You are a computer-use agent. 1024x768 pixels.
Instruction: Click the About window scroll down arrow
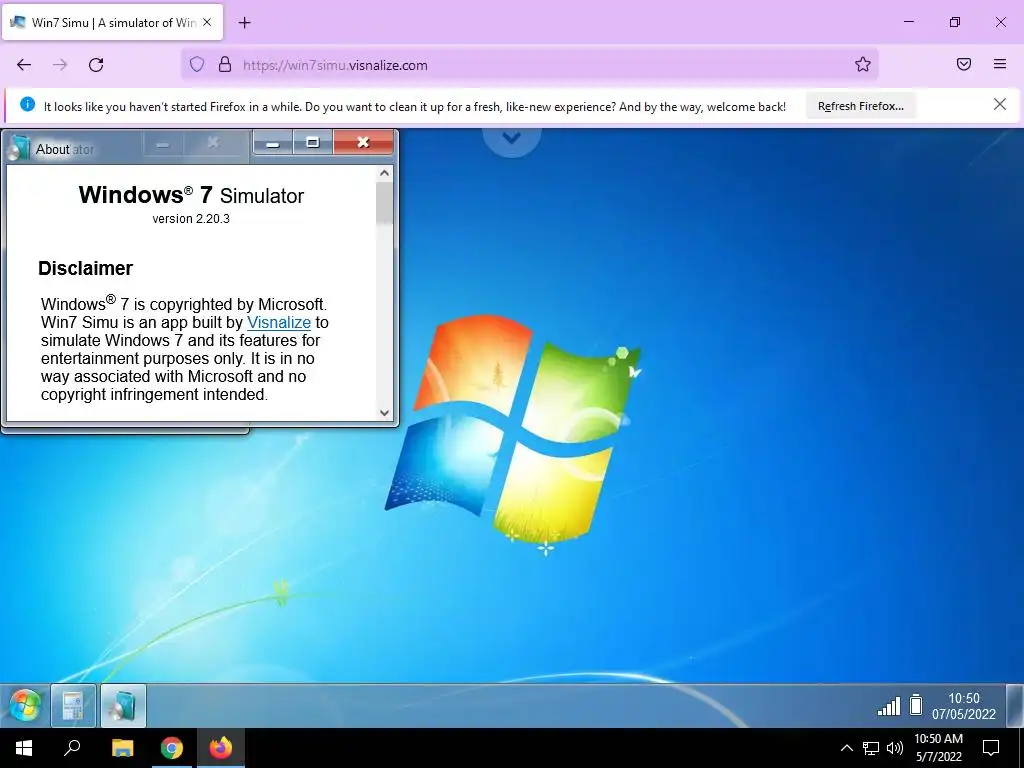pos(384,413)
